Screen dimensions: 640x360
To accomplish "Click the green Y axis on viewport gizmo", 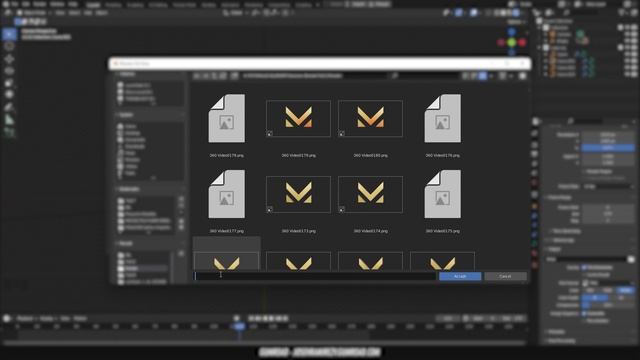I will [x=512, y=42].
